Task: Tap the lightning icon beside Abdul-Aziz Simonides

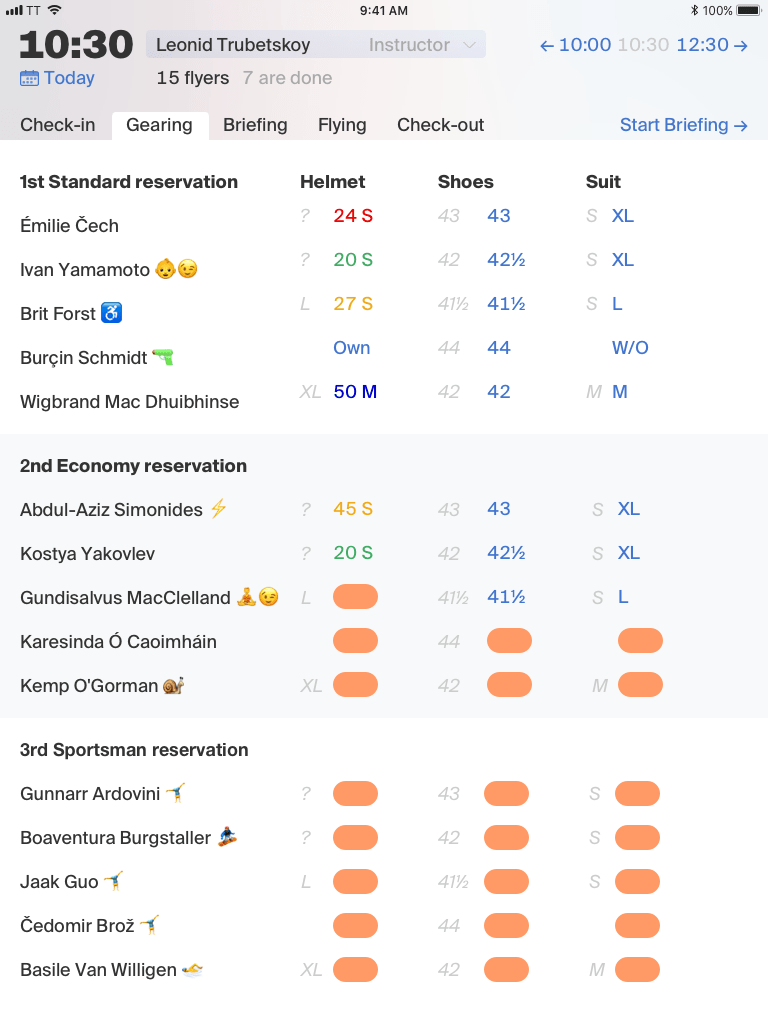Action: coord(218,508)
